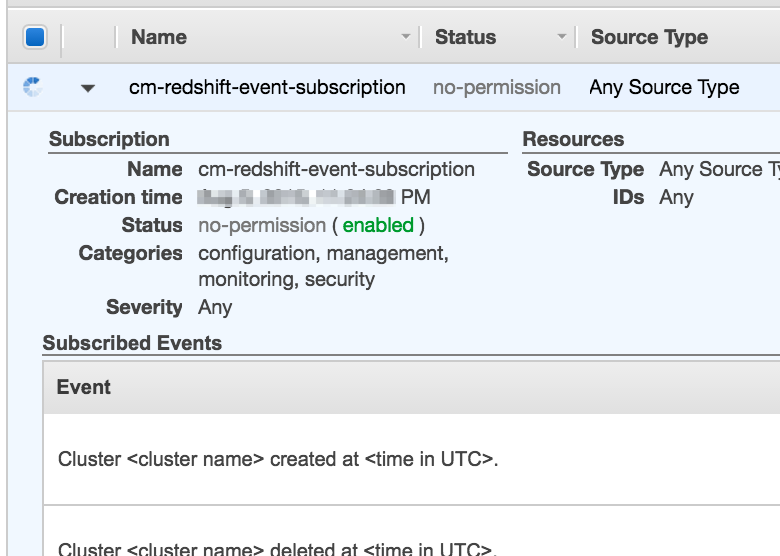Screen dimensions: 780x556
Task: Click the Event column header
Action: coord(84,387)
